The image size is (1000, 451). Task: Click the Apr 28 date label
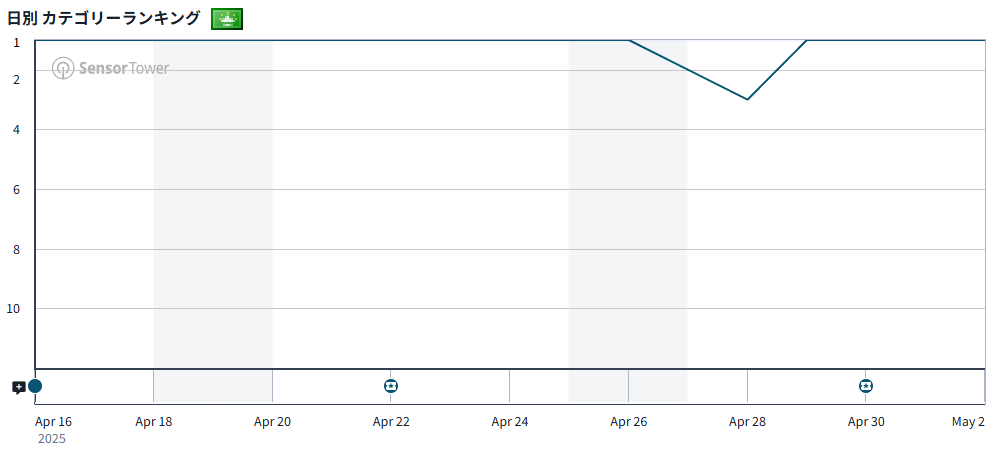(747, 422)
